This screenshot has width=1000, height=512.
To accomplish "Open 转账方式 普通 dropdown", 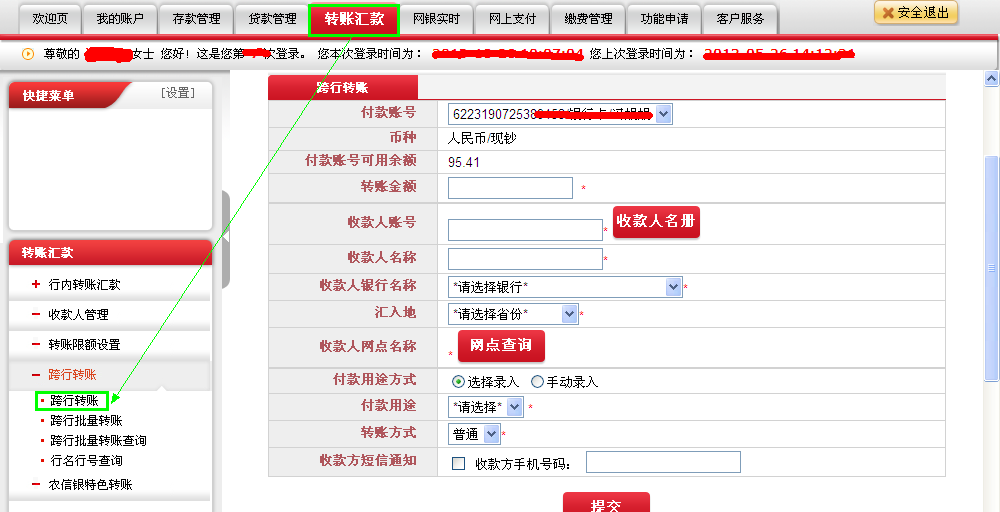I will click(474, 434).
